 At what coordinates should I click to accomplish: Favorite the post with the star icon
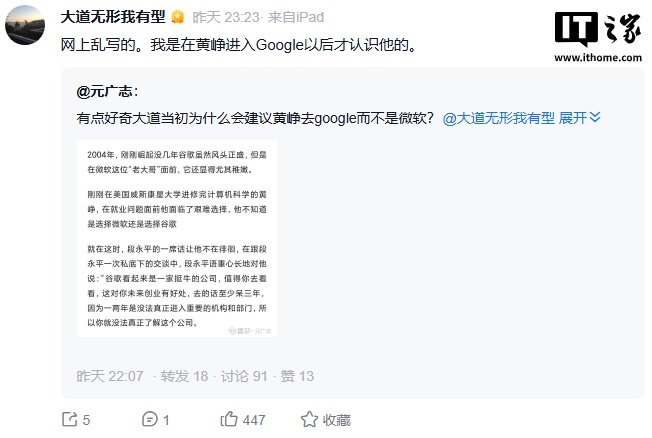click(307, 420)
